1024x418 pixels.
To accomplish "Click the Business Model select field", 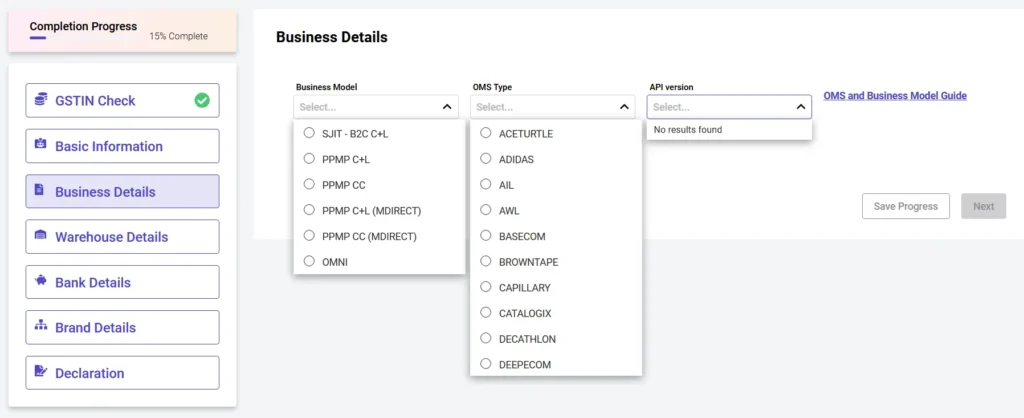I will tap(376, 106).
